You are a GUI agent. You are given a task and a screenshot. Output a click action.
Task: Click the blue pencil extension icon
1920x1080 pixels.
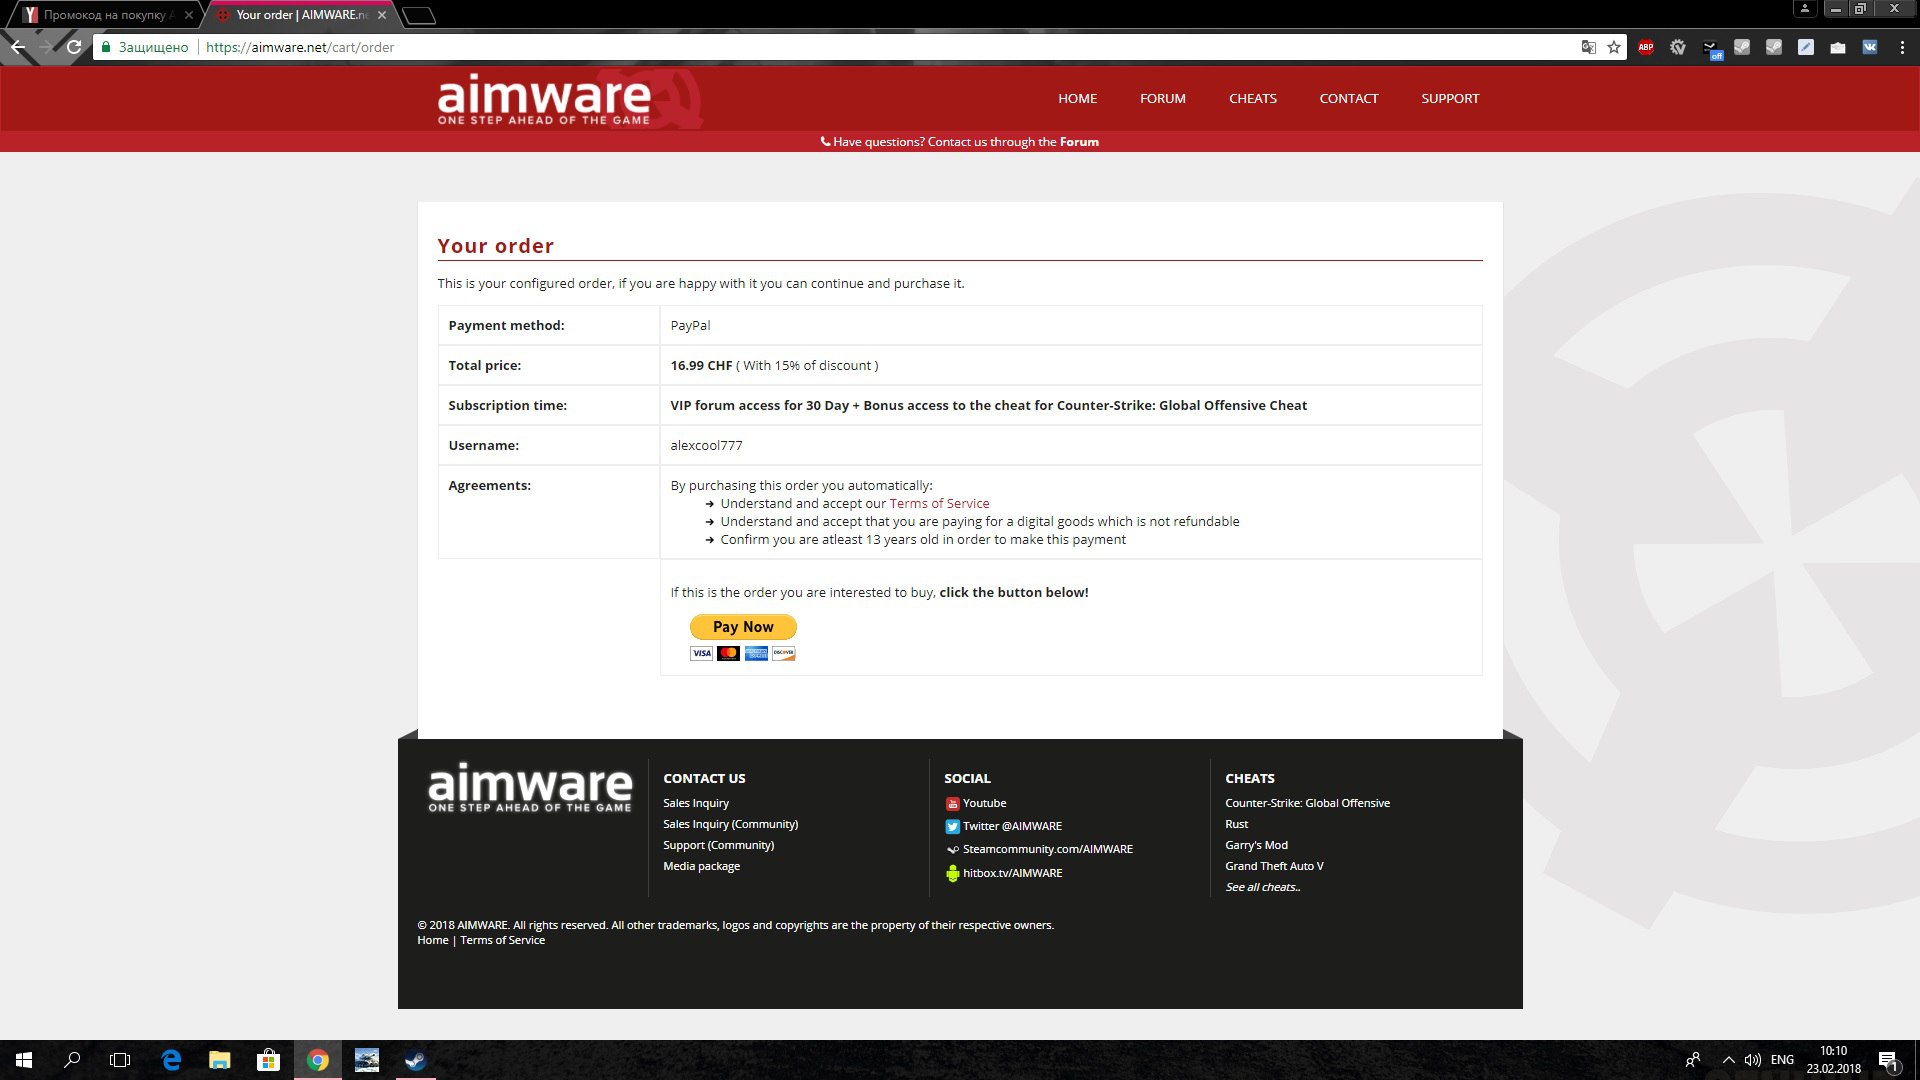pyautogui.click(x=1806, y=47)
